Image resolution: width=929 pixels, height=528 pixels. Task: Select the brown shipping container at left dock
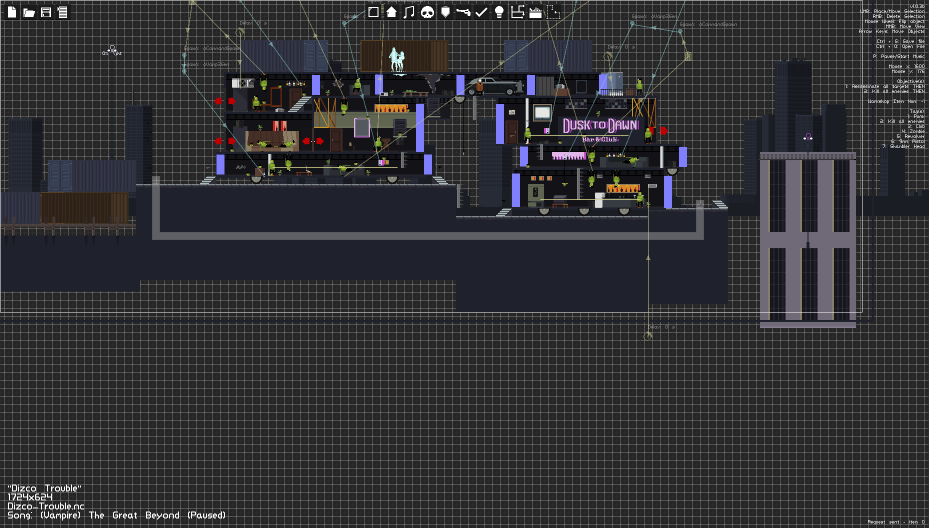pos(84,208)
